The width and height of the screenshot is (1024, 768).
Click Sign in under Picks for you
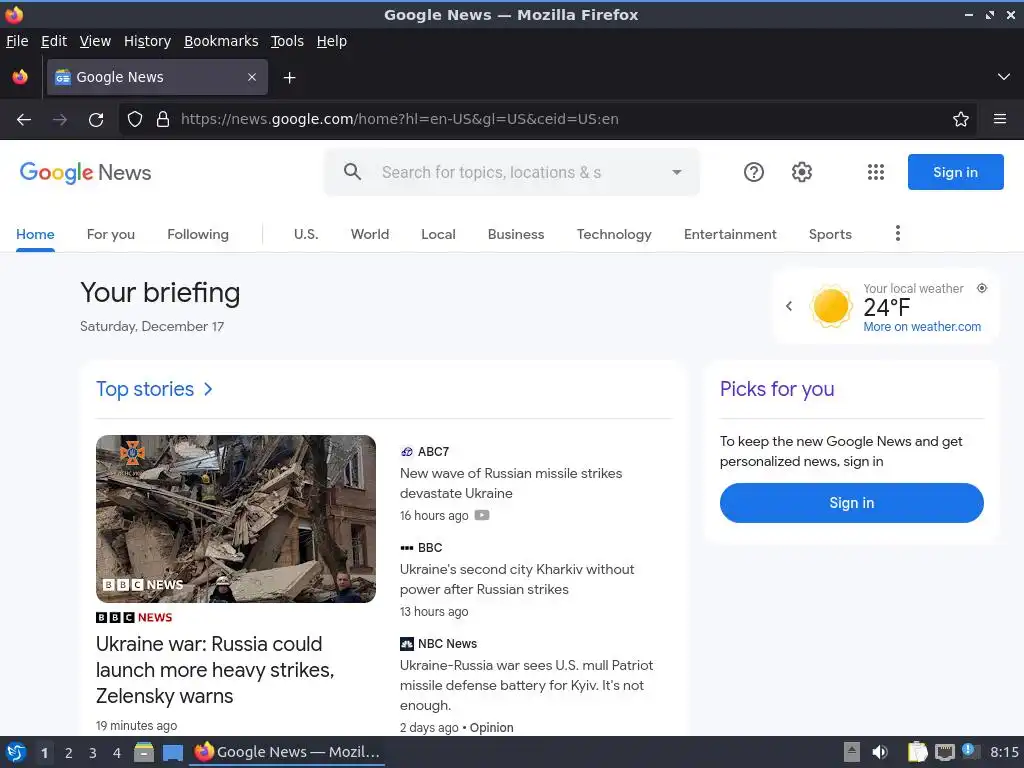(x=852, y=503)
